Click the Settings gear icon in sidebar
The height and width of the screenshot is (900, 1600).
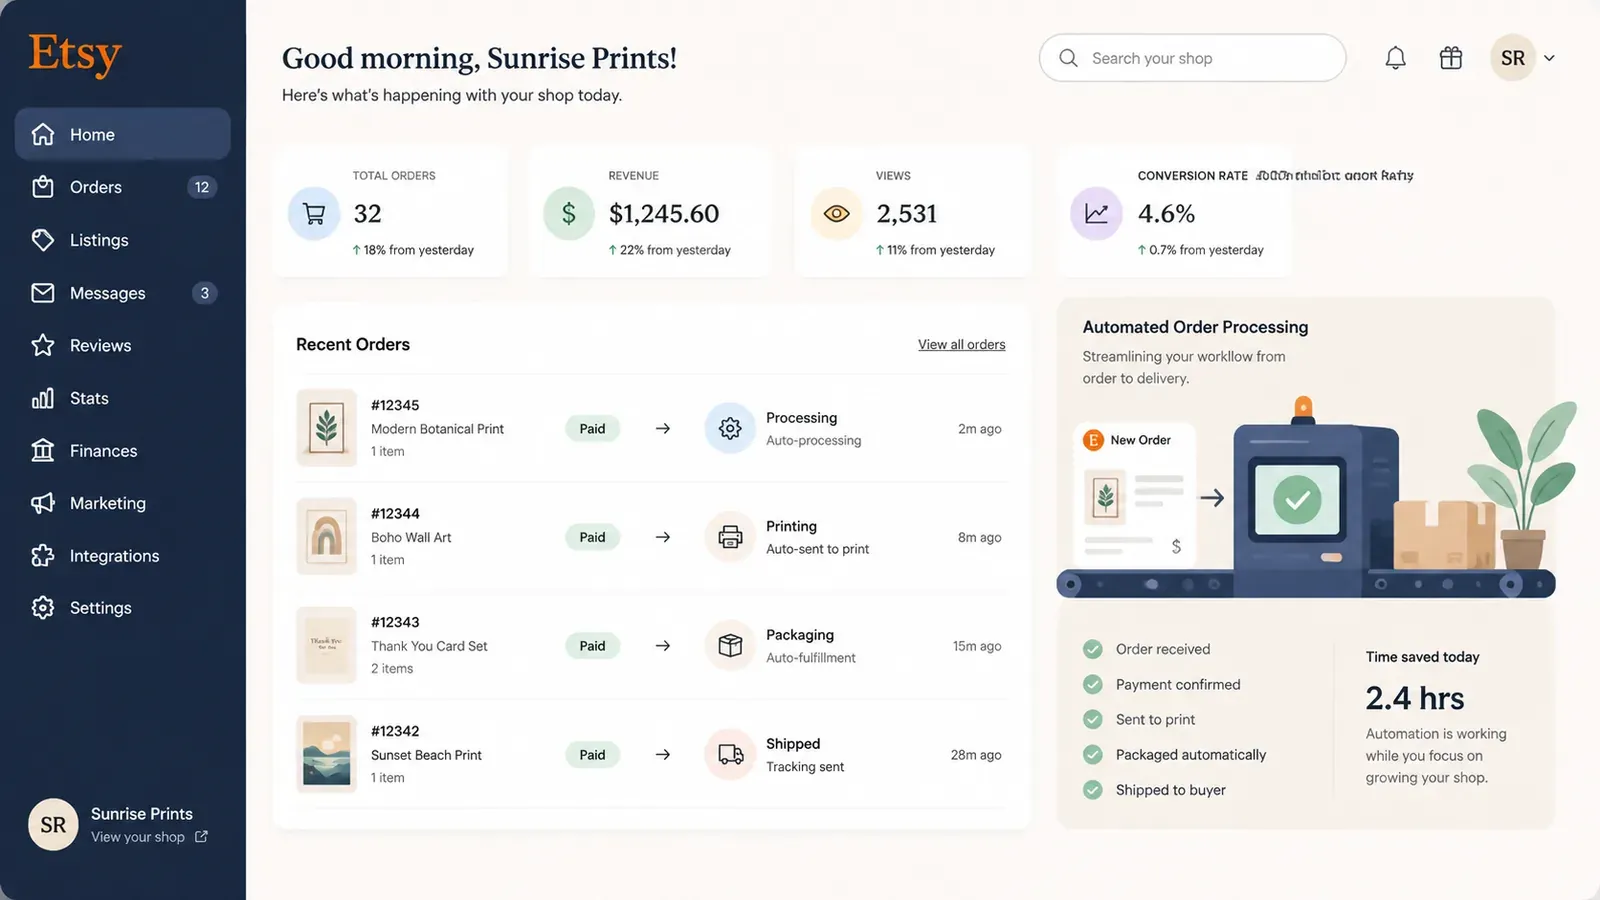pyautogui.click(x=43, y=608)
